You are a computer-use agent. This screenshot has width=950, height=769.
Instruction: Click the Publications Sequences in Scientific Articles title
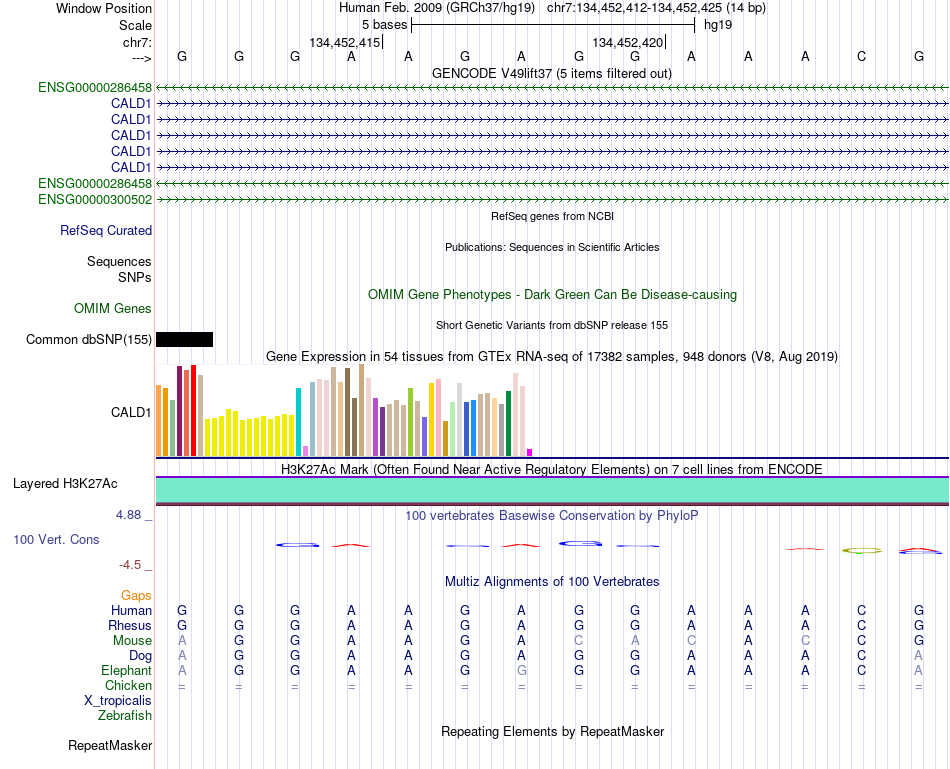(x=552, y=247)
